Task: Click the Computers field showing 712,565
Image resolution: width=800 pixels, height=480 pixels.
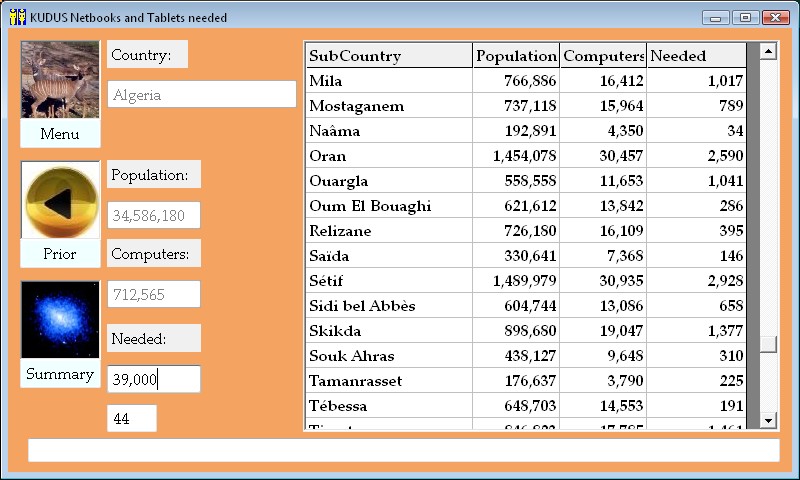Action: pos(154,294)
